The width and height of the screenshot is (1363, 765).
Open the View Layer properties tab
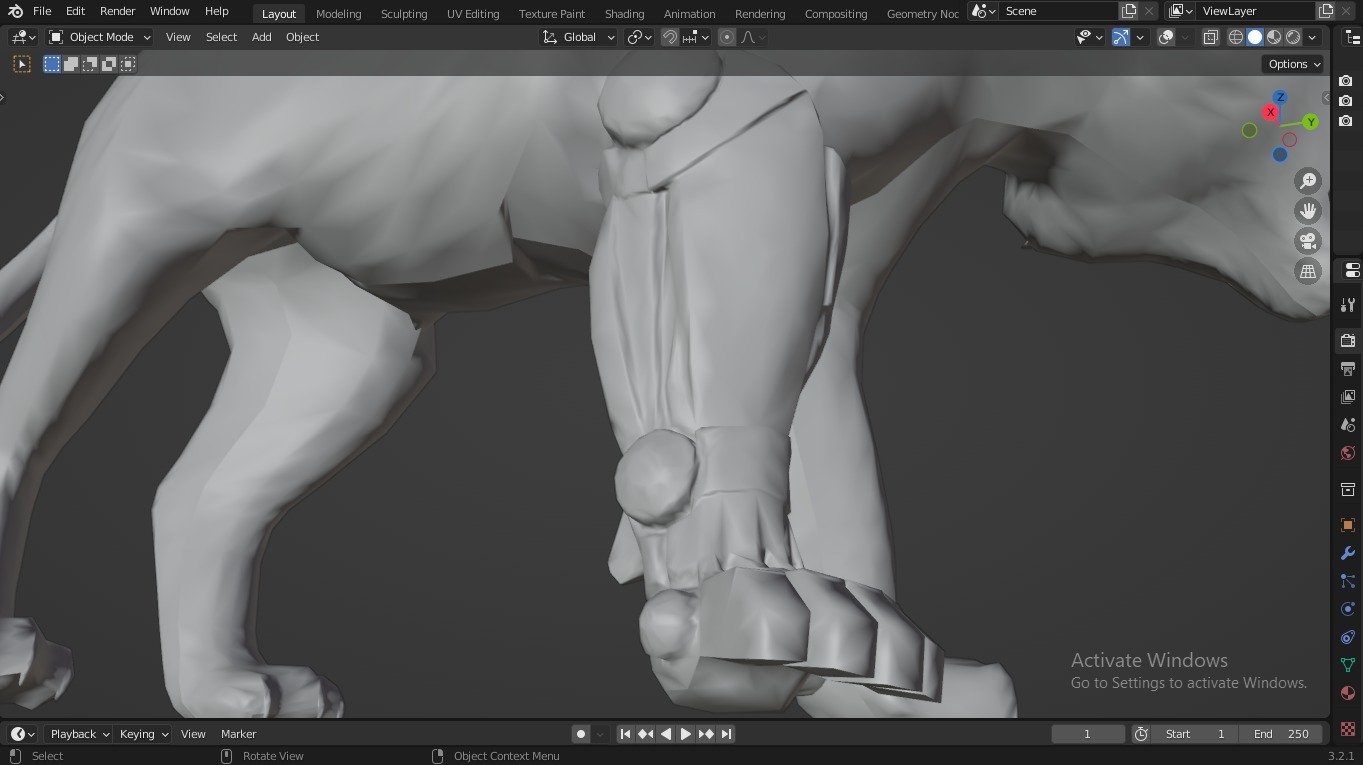(1348, 397)
